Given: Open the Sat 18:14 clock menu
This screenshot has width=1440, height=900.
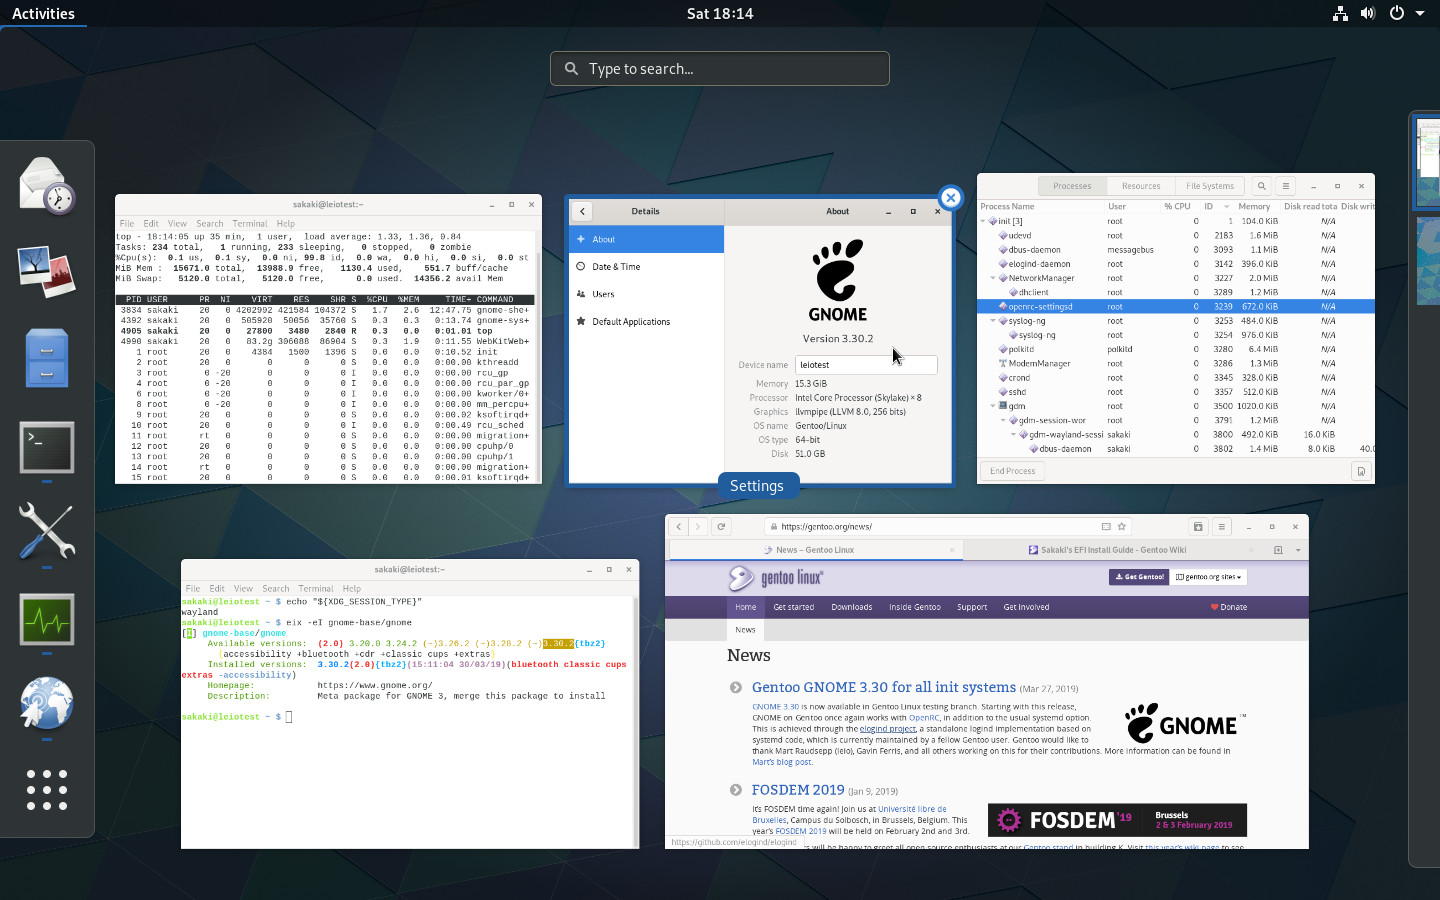Looking at the screenshot, I should coord(720,13).
